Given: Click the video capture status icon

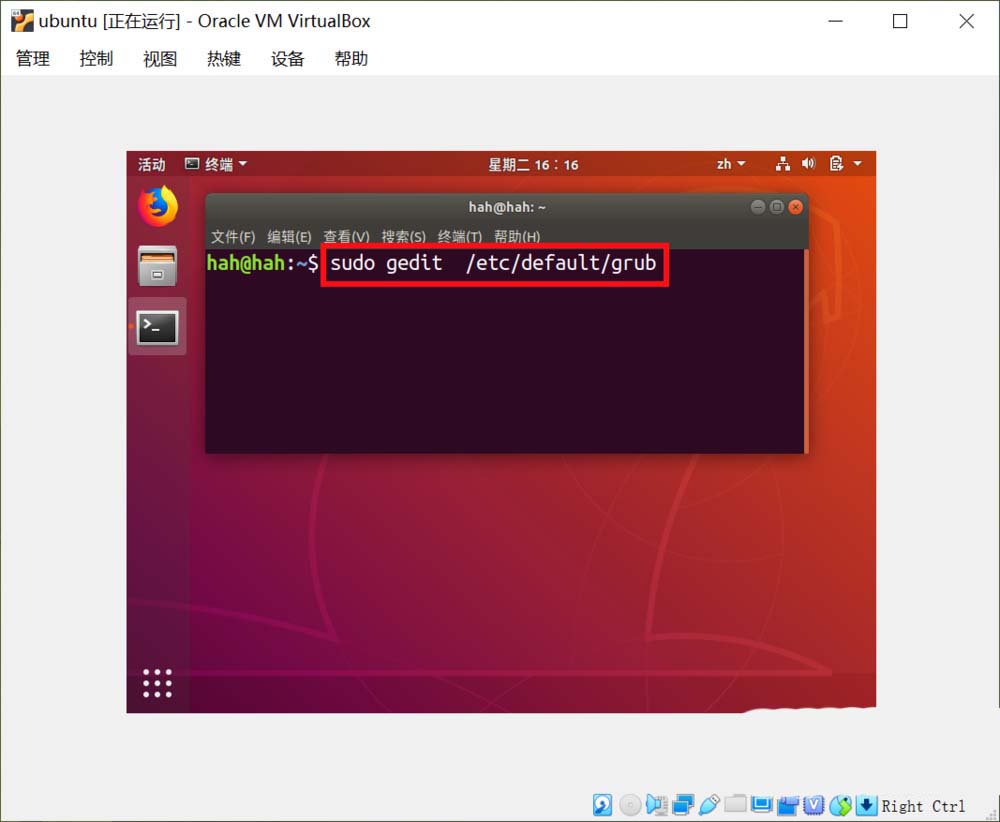Looking at the screenshot, I should 788,805.
